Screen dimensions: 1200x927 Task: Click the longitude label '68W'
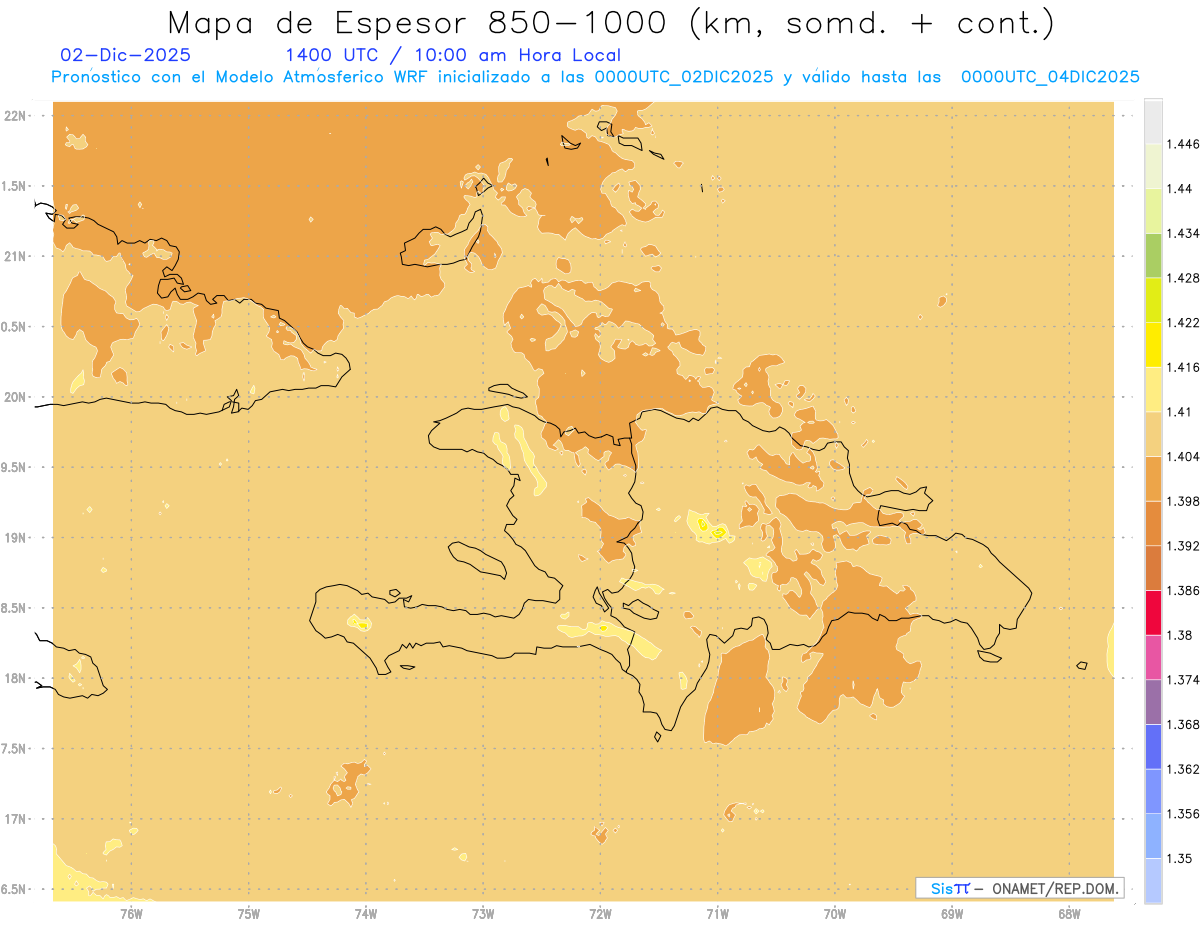[x=1069, y=913]
